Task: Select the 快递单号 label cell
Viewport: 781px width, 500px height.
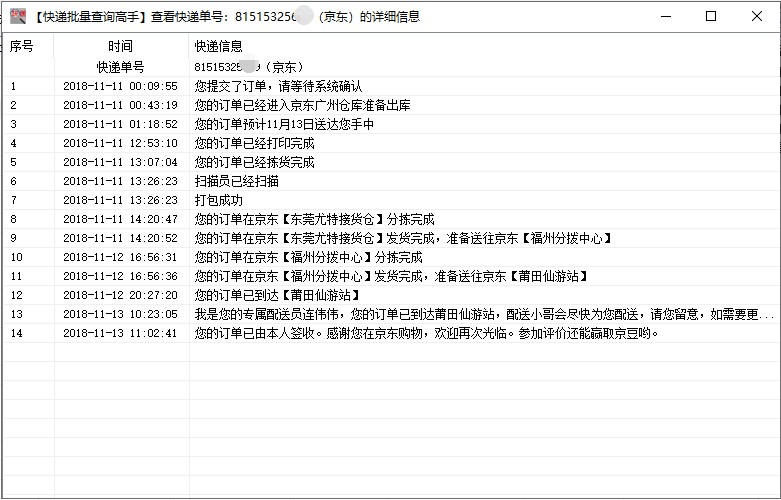Action: click(121, 67)
